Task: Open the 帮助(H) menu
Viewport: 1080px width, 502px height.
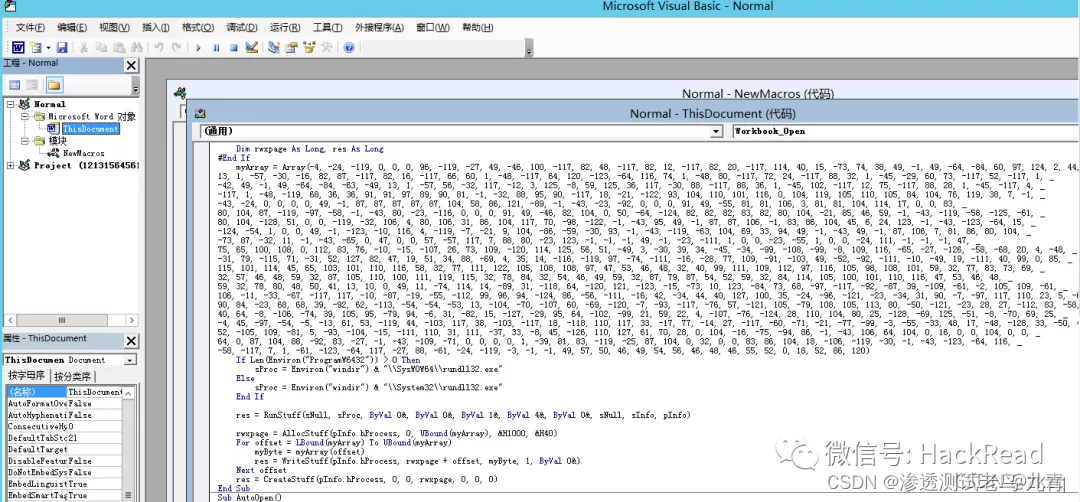Action: (x=477, y=28)
